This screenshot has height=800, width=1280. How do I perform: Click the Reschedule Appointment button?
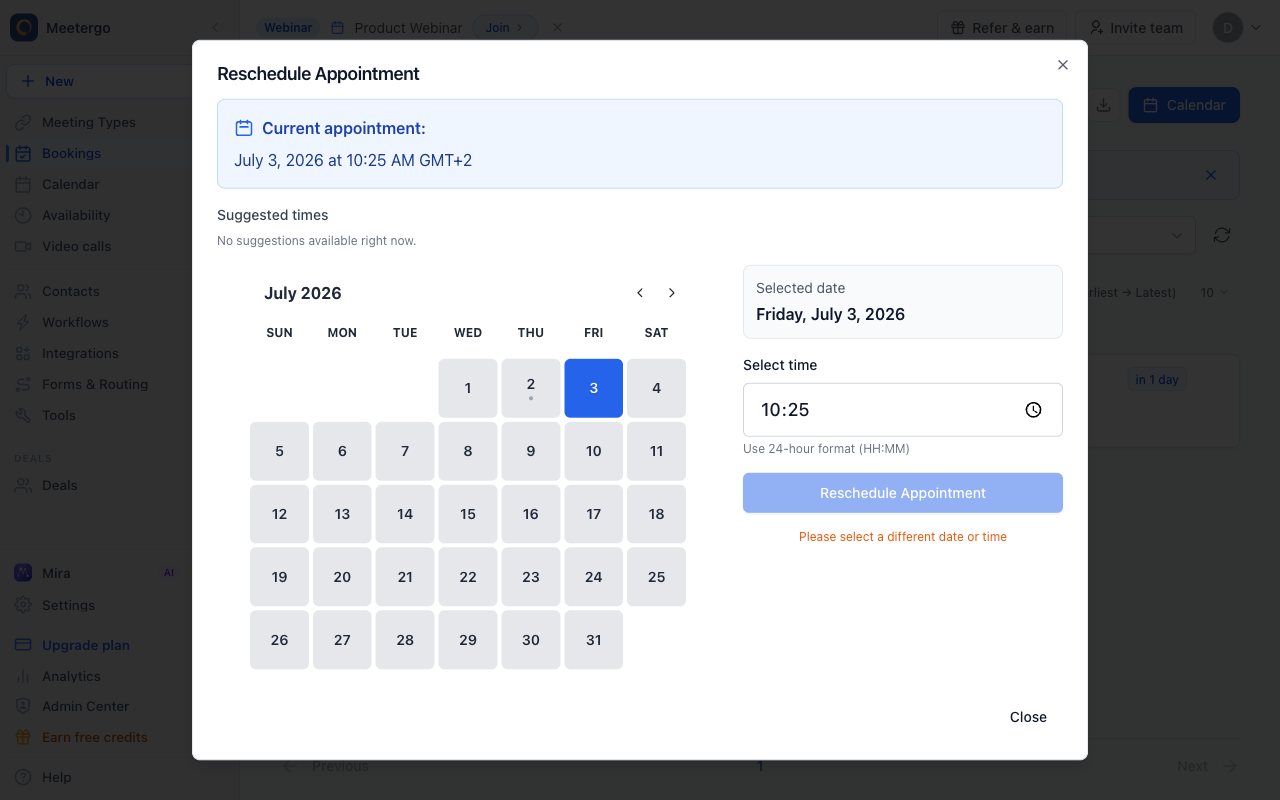903,493
